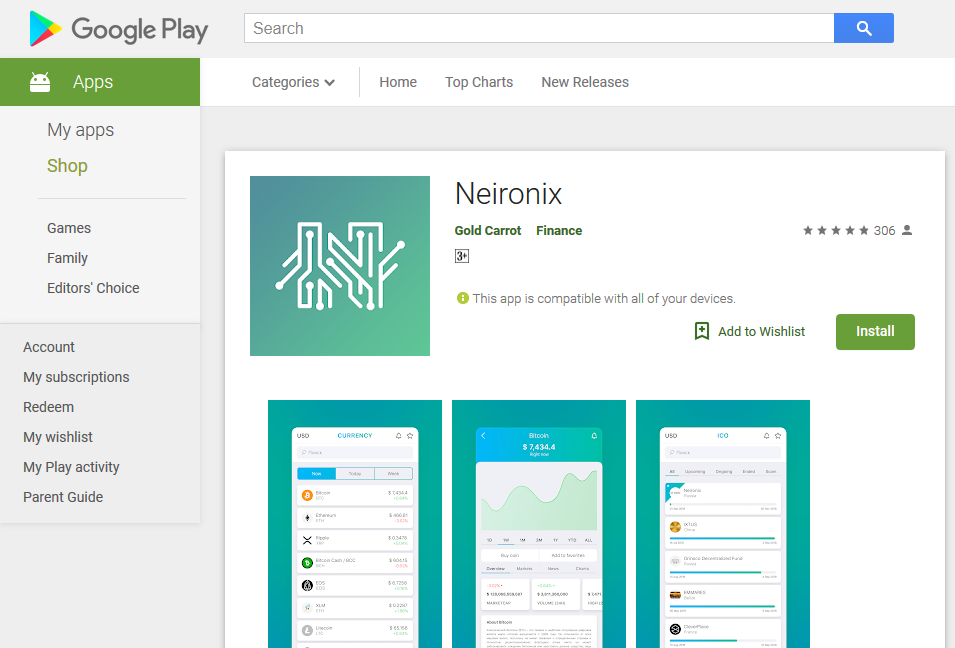The width and height of the screenshot is (955, 648).
Task: Click the 306 ratings count
Action: pyautogui.click(x=884, y=231)
